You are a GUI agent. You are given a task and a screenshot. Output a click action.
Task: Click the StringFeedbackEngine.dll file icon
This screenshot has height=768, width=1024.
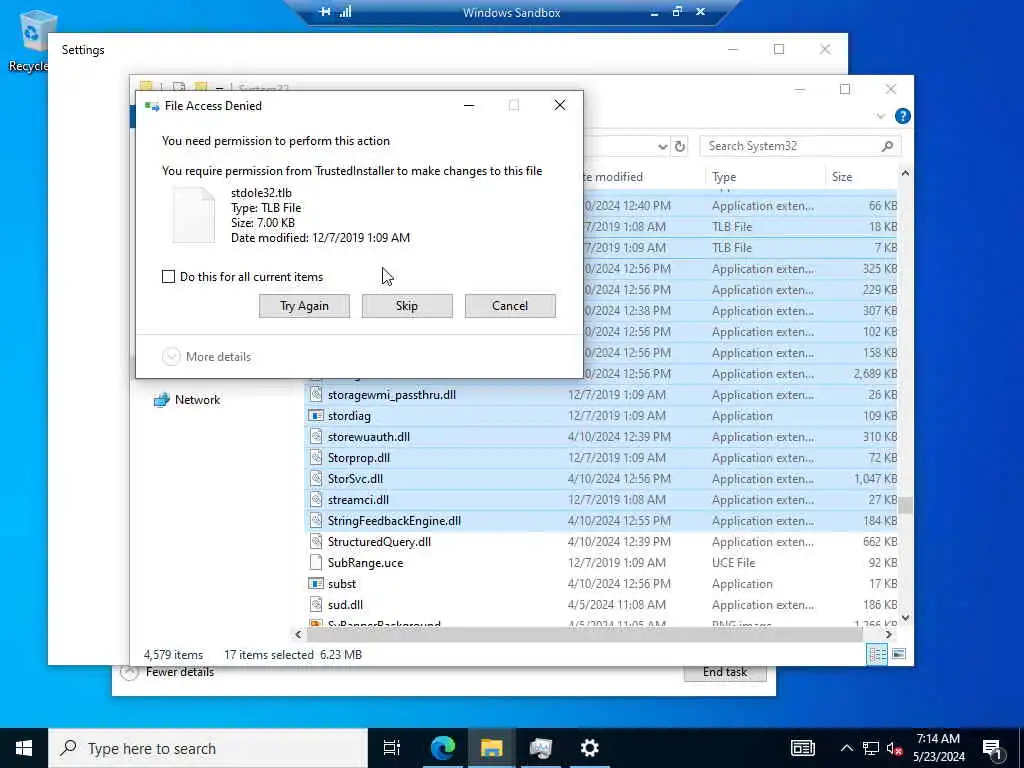tap(316, 520)
